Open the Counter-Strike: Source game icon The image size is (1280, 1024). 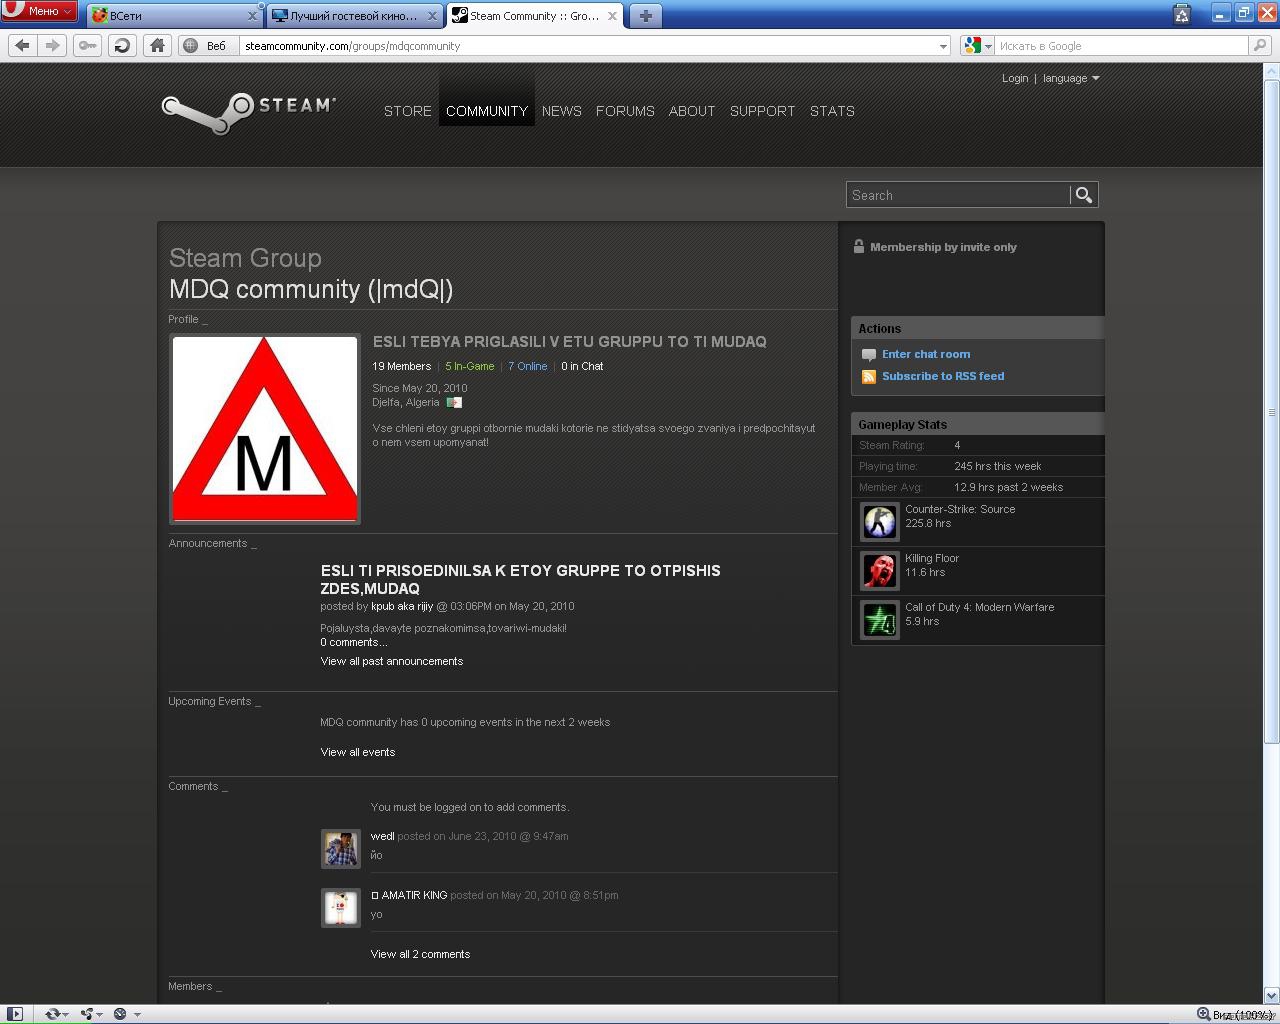880,522
